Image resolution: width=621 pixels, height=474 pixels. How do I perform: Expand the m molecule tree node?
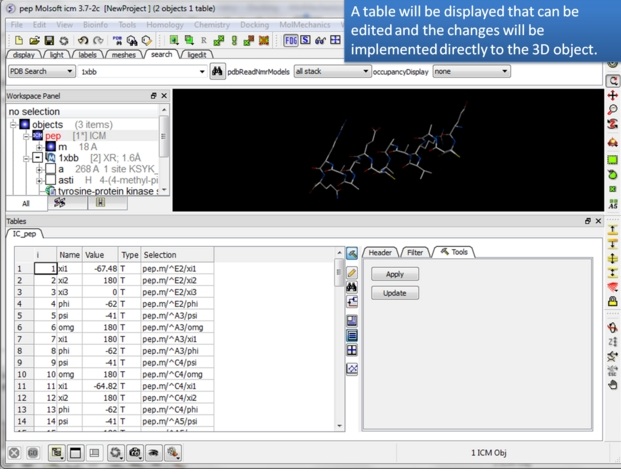tap(39, 147)
